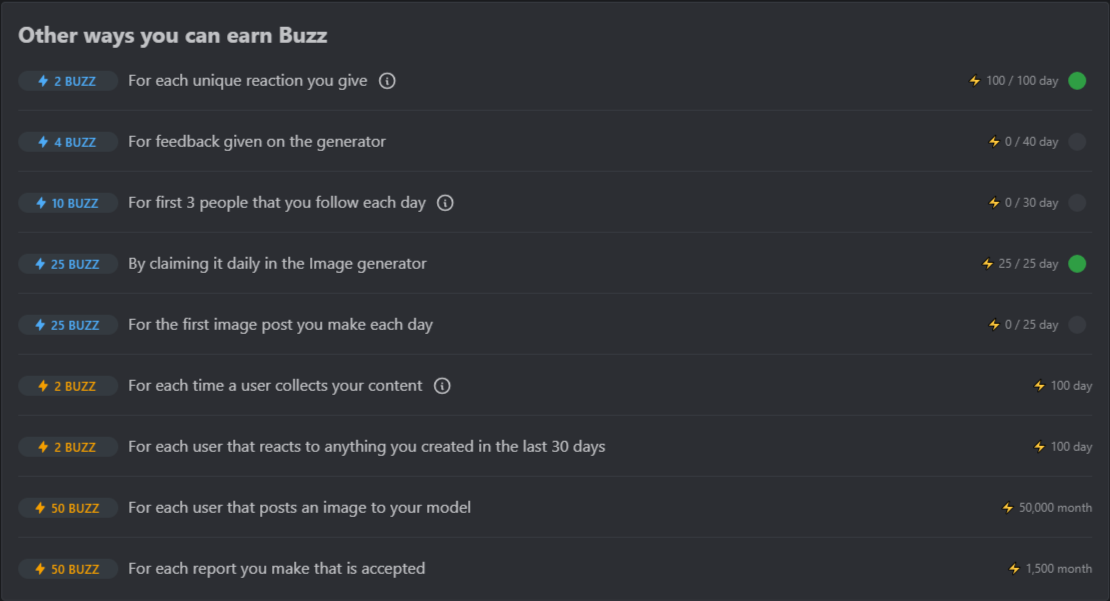The image size is (1110, 601).
Task: Click 'Other ways you can earn Buzz' heading
Action: 173,35
